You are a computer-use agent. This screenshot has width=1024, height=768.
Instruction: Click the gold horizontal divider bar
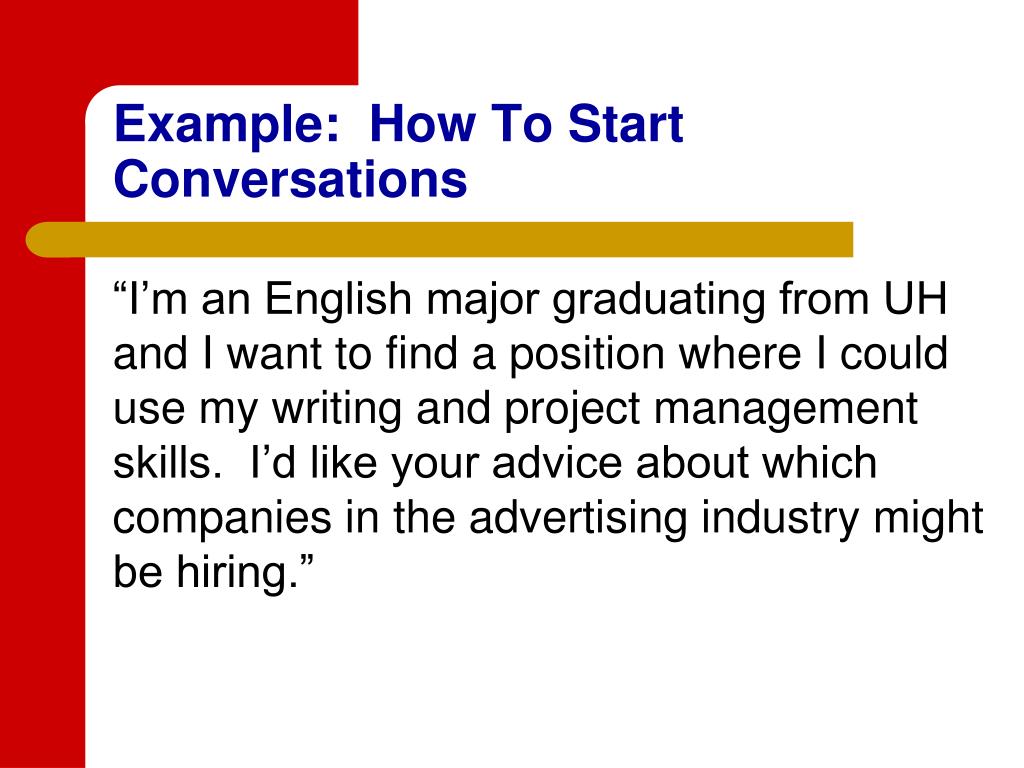440,240
